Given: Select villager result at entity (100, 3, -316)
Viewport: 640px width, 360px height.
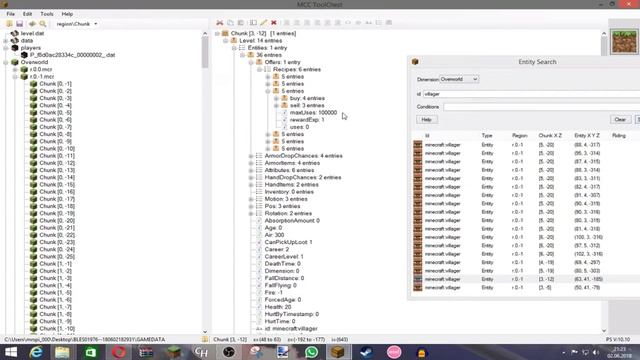Looking at the screenshot, I should (x=527, y=237).
